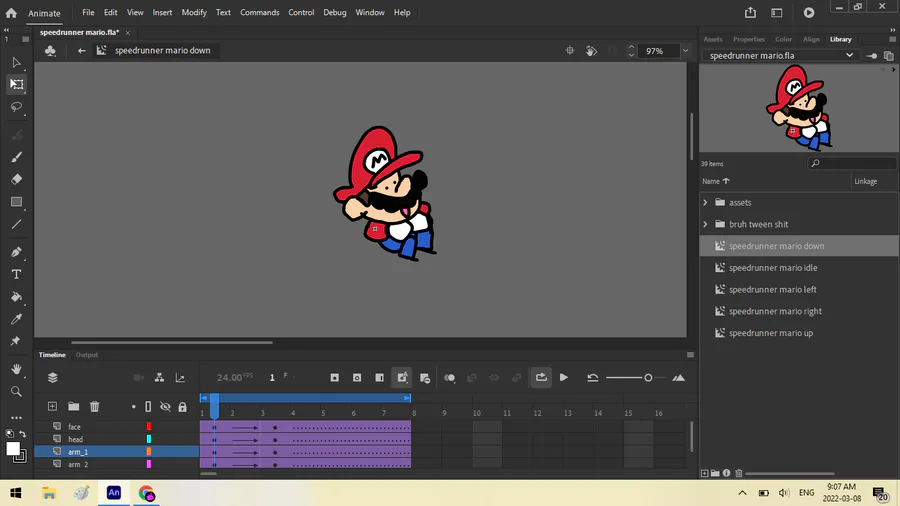900x506 pixels.
Task: Open the Modify menu
Action: [x=194, y=13]
